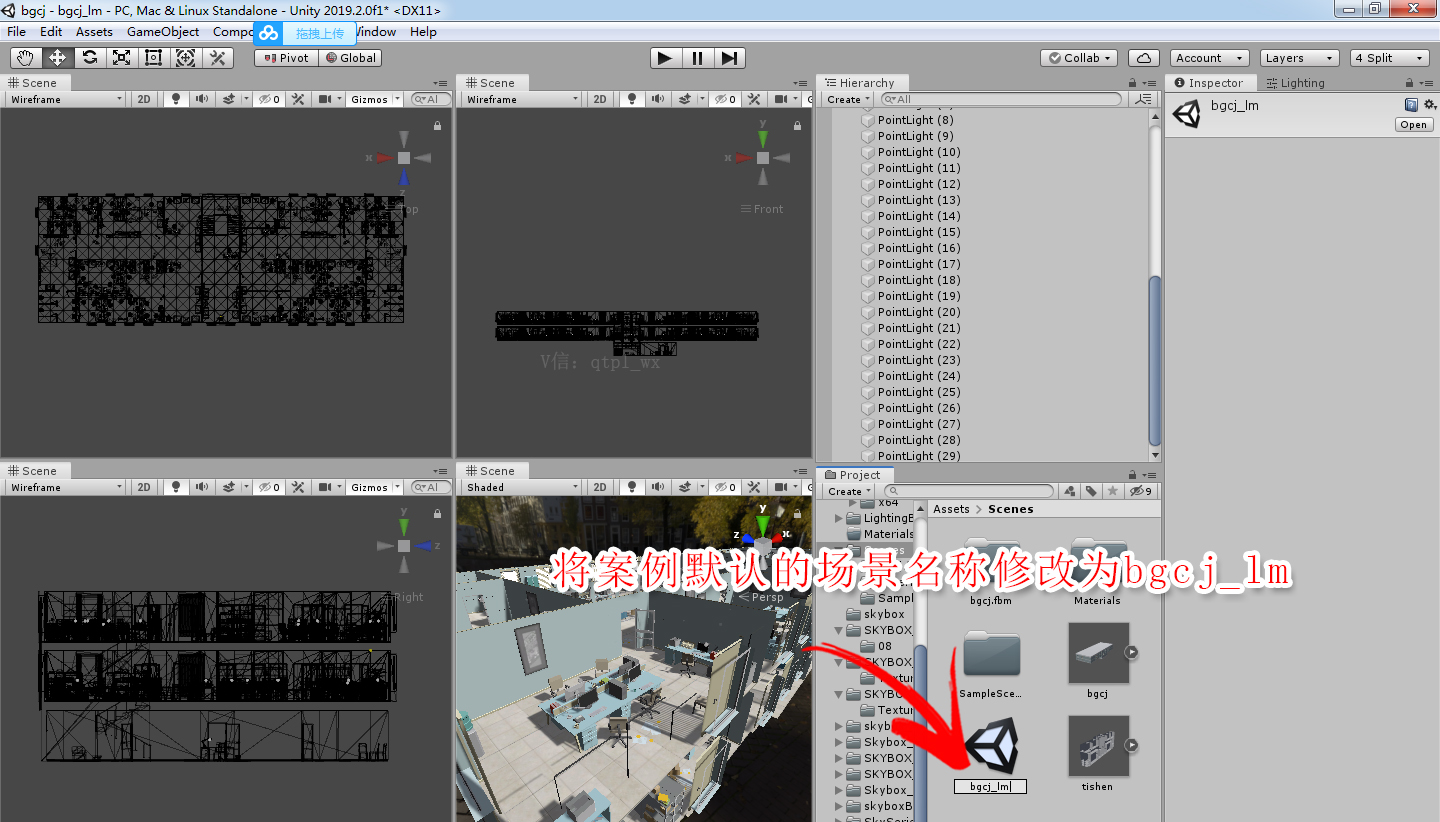Viewport: 1440px width, 822px height.
Task: Open the Help menu
Action: (x=423, y=32)
